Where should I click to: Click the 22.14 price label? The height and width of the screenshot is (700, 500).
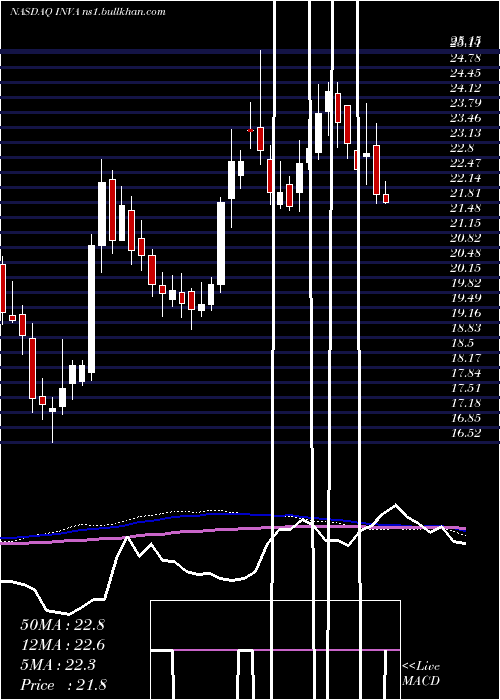(466, 178)
